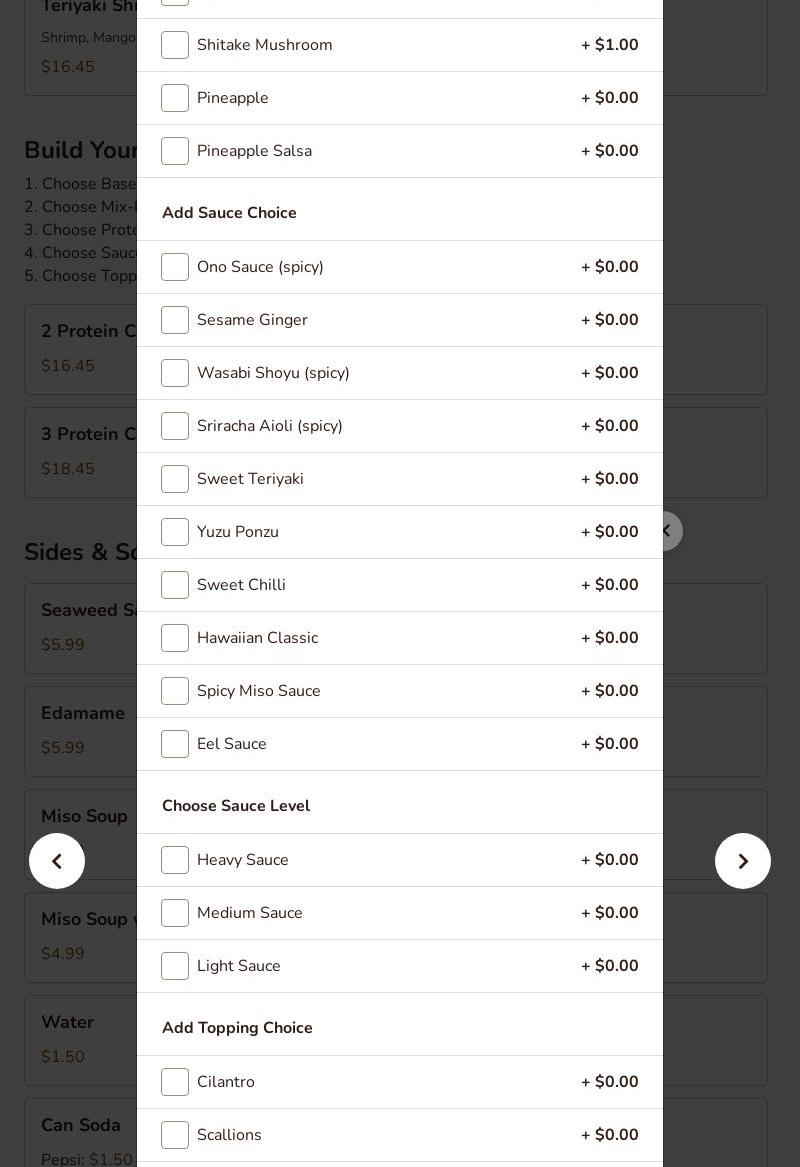
Task: Enable Sesame Ginger sauce
Action: (x=175, y=320)
